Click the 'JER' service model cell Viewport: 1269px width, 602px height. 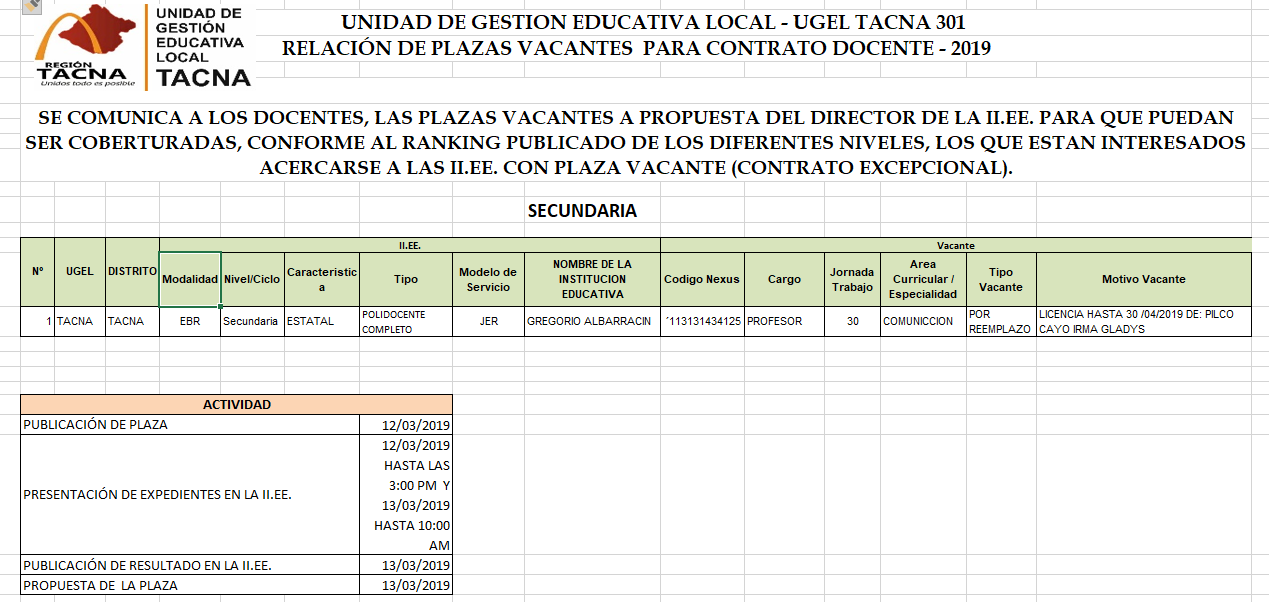pyautogui.click(x=488, y=322)
